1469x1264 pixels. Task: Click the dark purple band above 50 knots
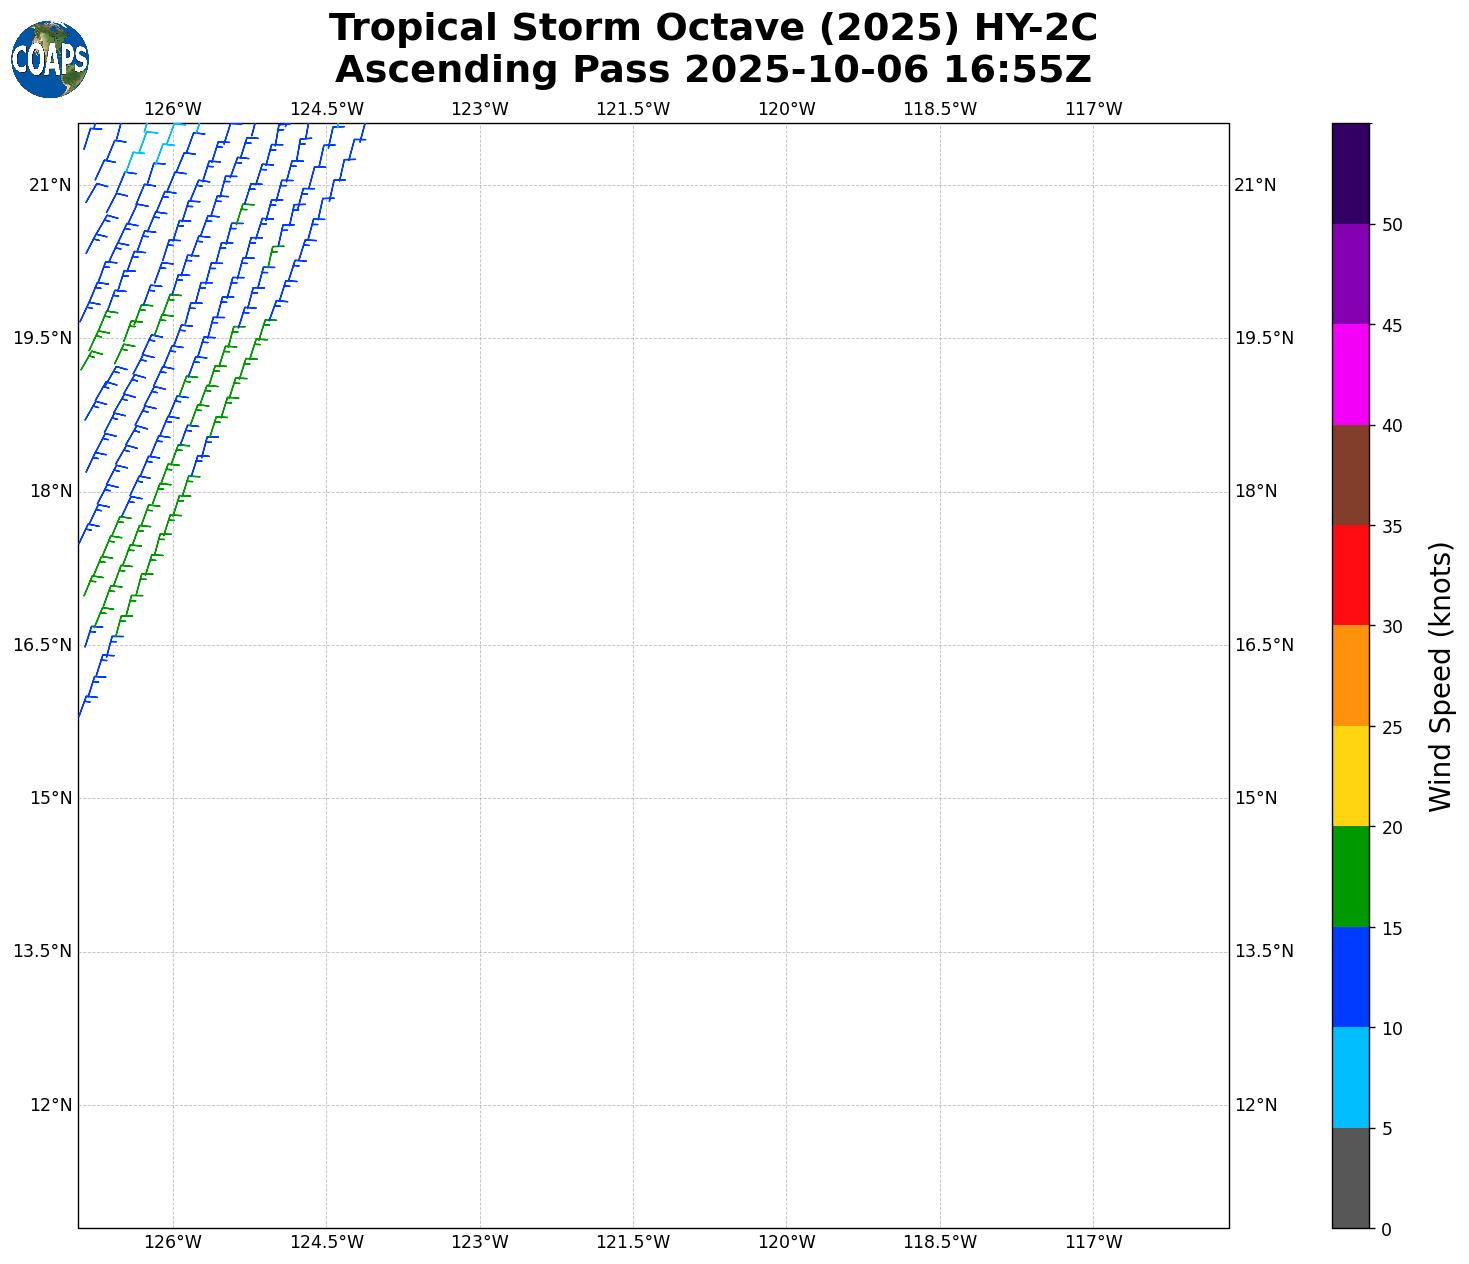pyautogui.click(x=1350, y=173)
